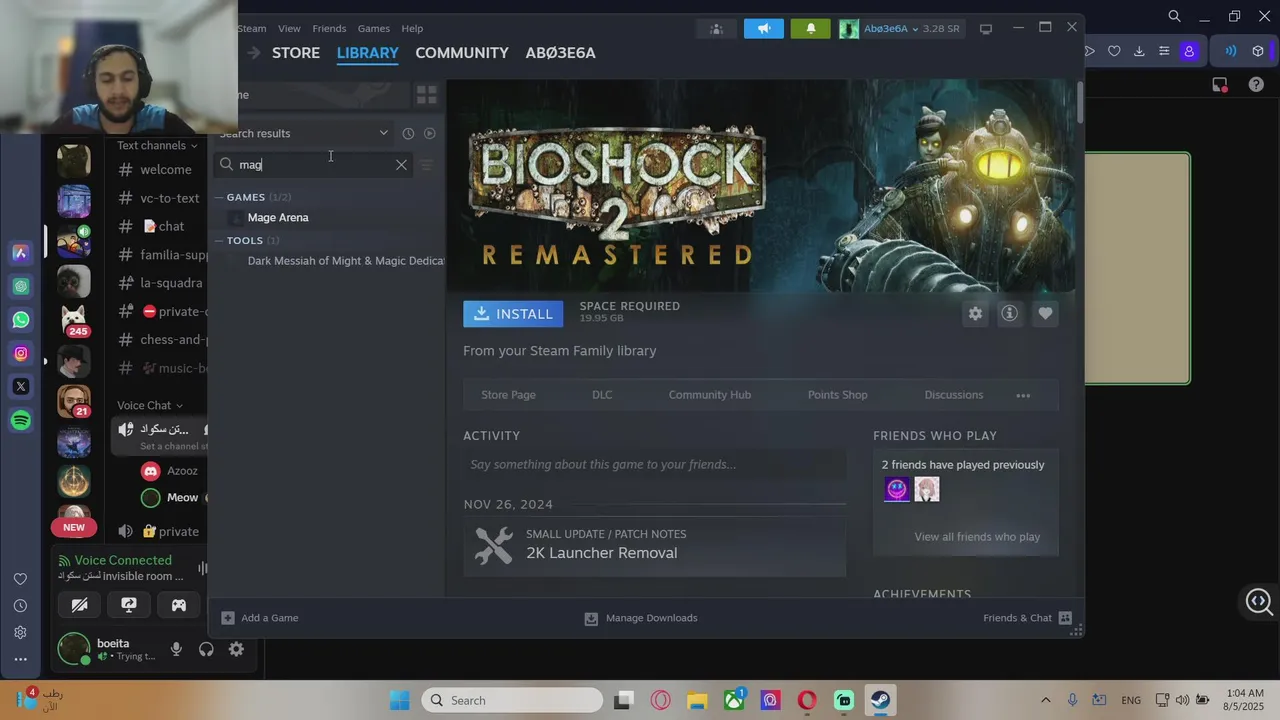Open Discord vc-to-text channel
The height and width of the screenshot is (720, 1280).
tap(160, 198)
